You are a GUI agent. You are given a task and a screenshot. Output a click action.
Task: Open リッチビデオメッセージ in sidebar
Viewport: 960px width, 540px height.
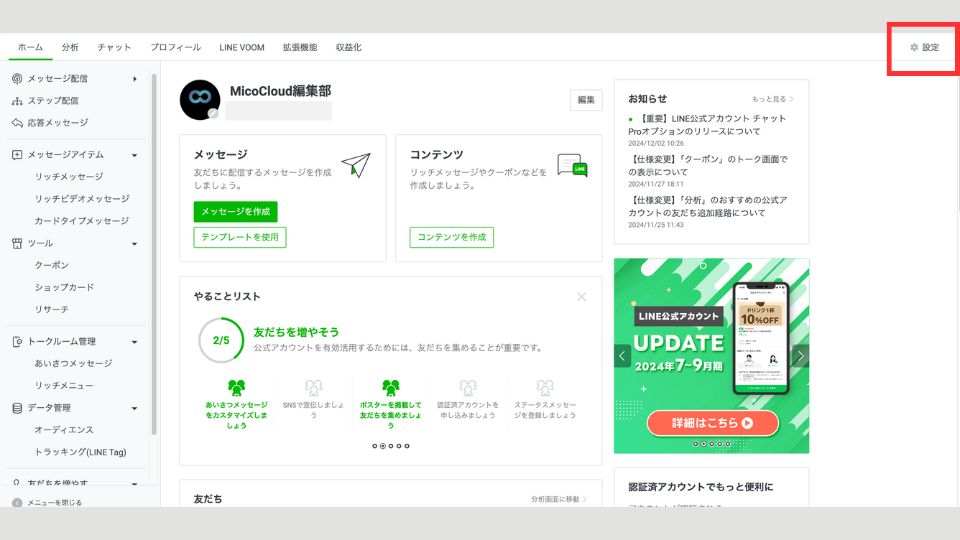tap(82, 198)
